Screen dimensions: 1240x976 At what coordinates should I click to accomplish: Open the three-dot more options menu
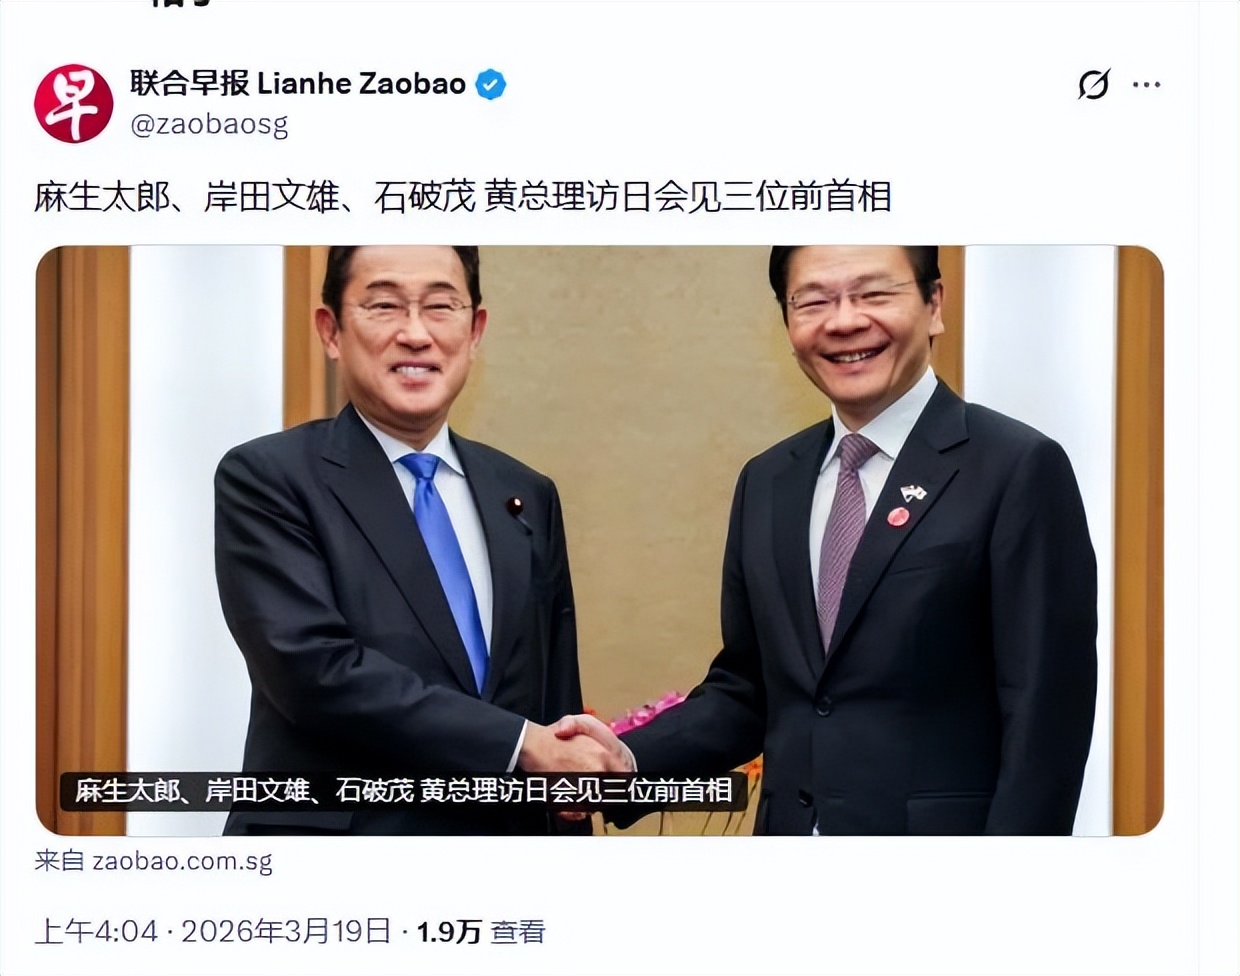click(x=1146, y=85)
